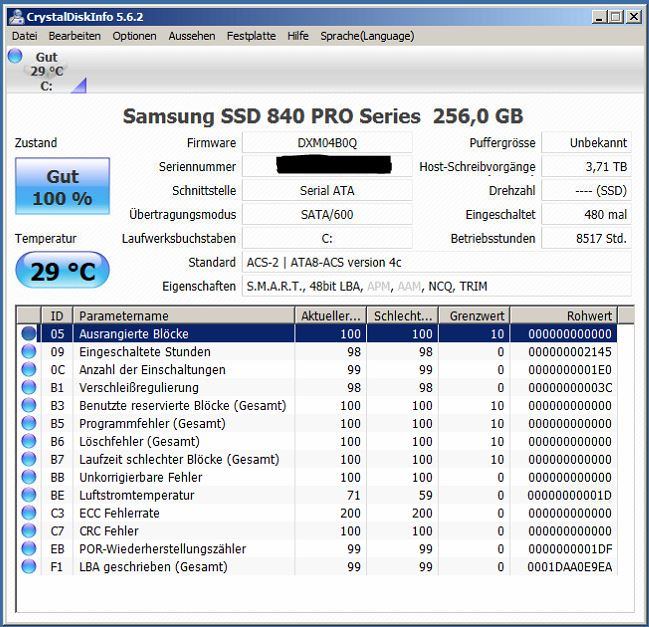Open the Optionen menu
649x627 pixels.
135,36
